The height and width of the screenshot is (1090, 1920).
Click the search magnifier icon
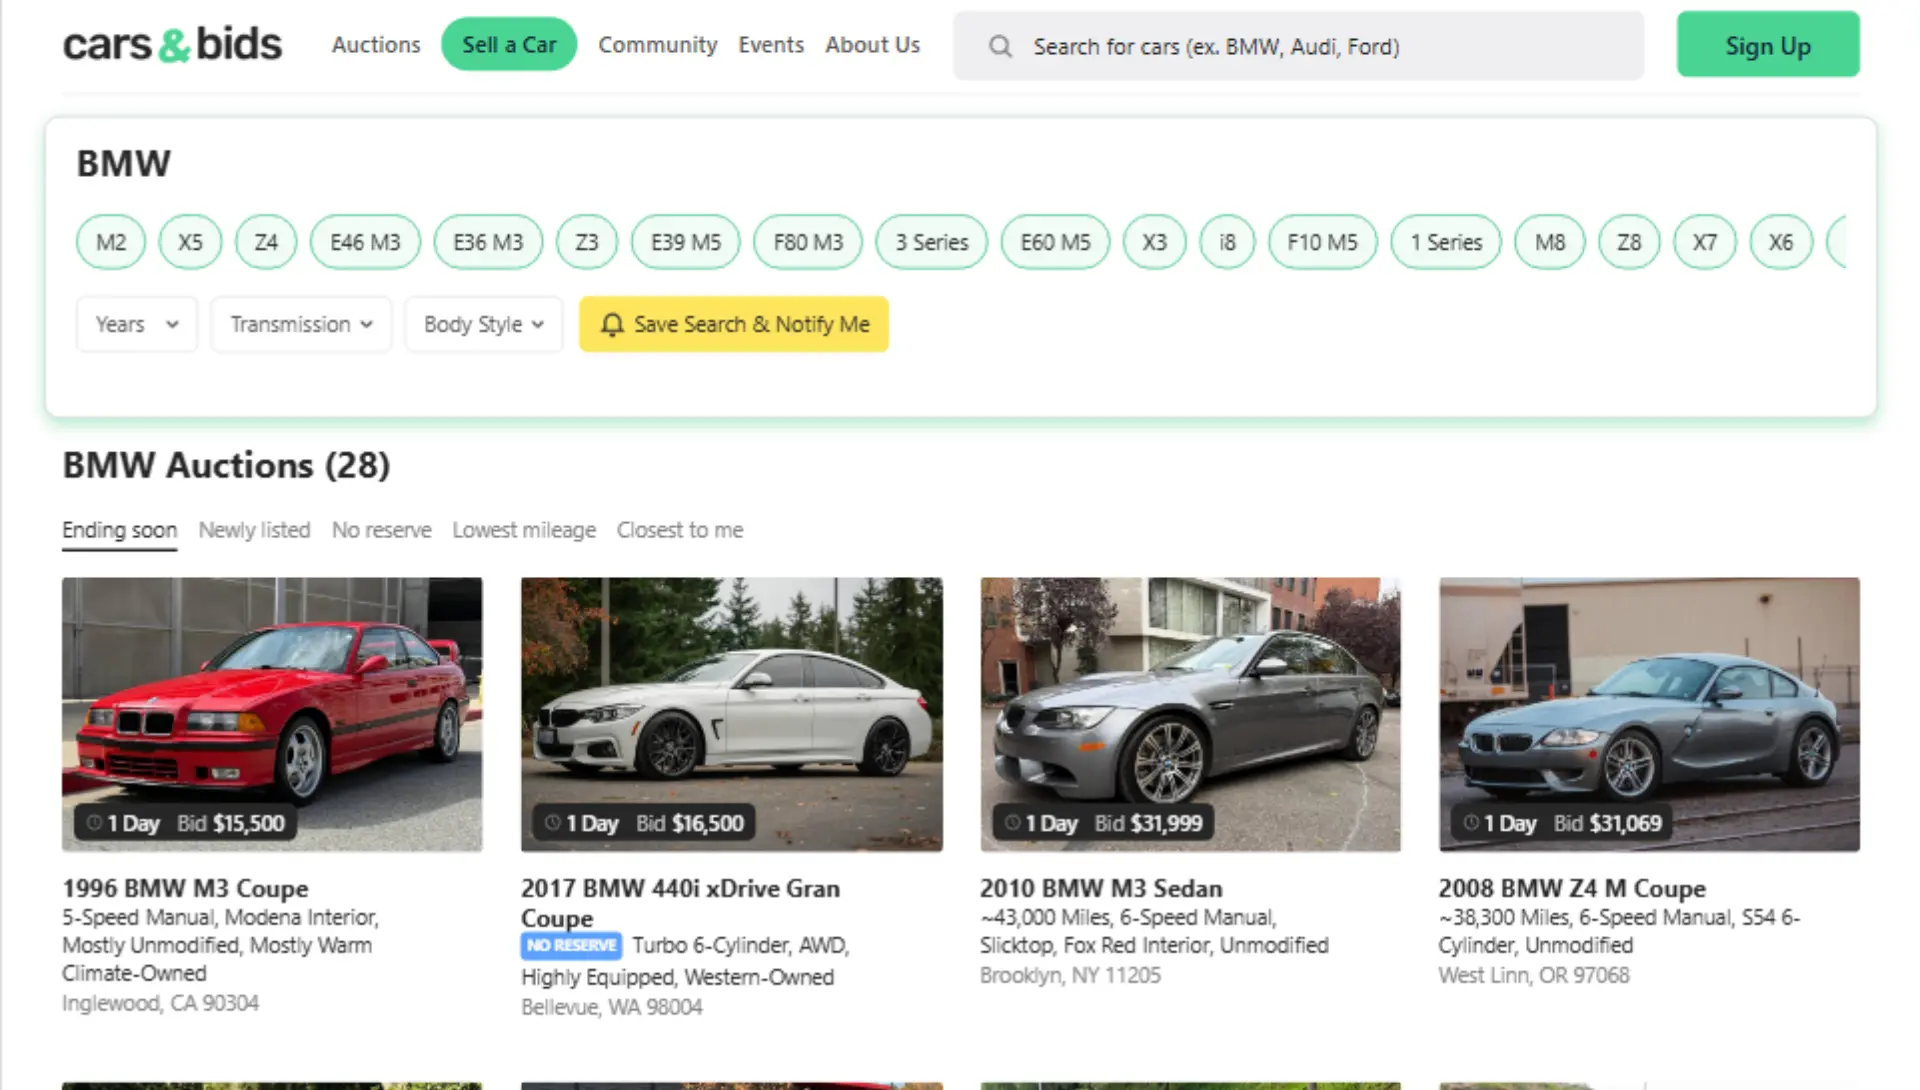[x=1000, y=46]
